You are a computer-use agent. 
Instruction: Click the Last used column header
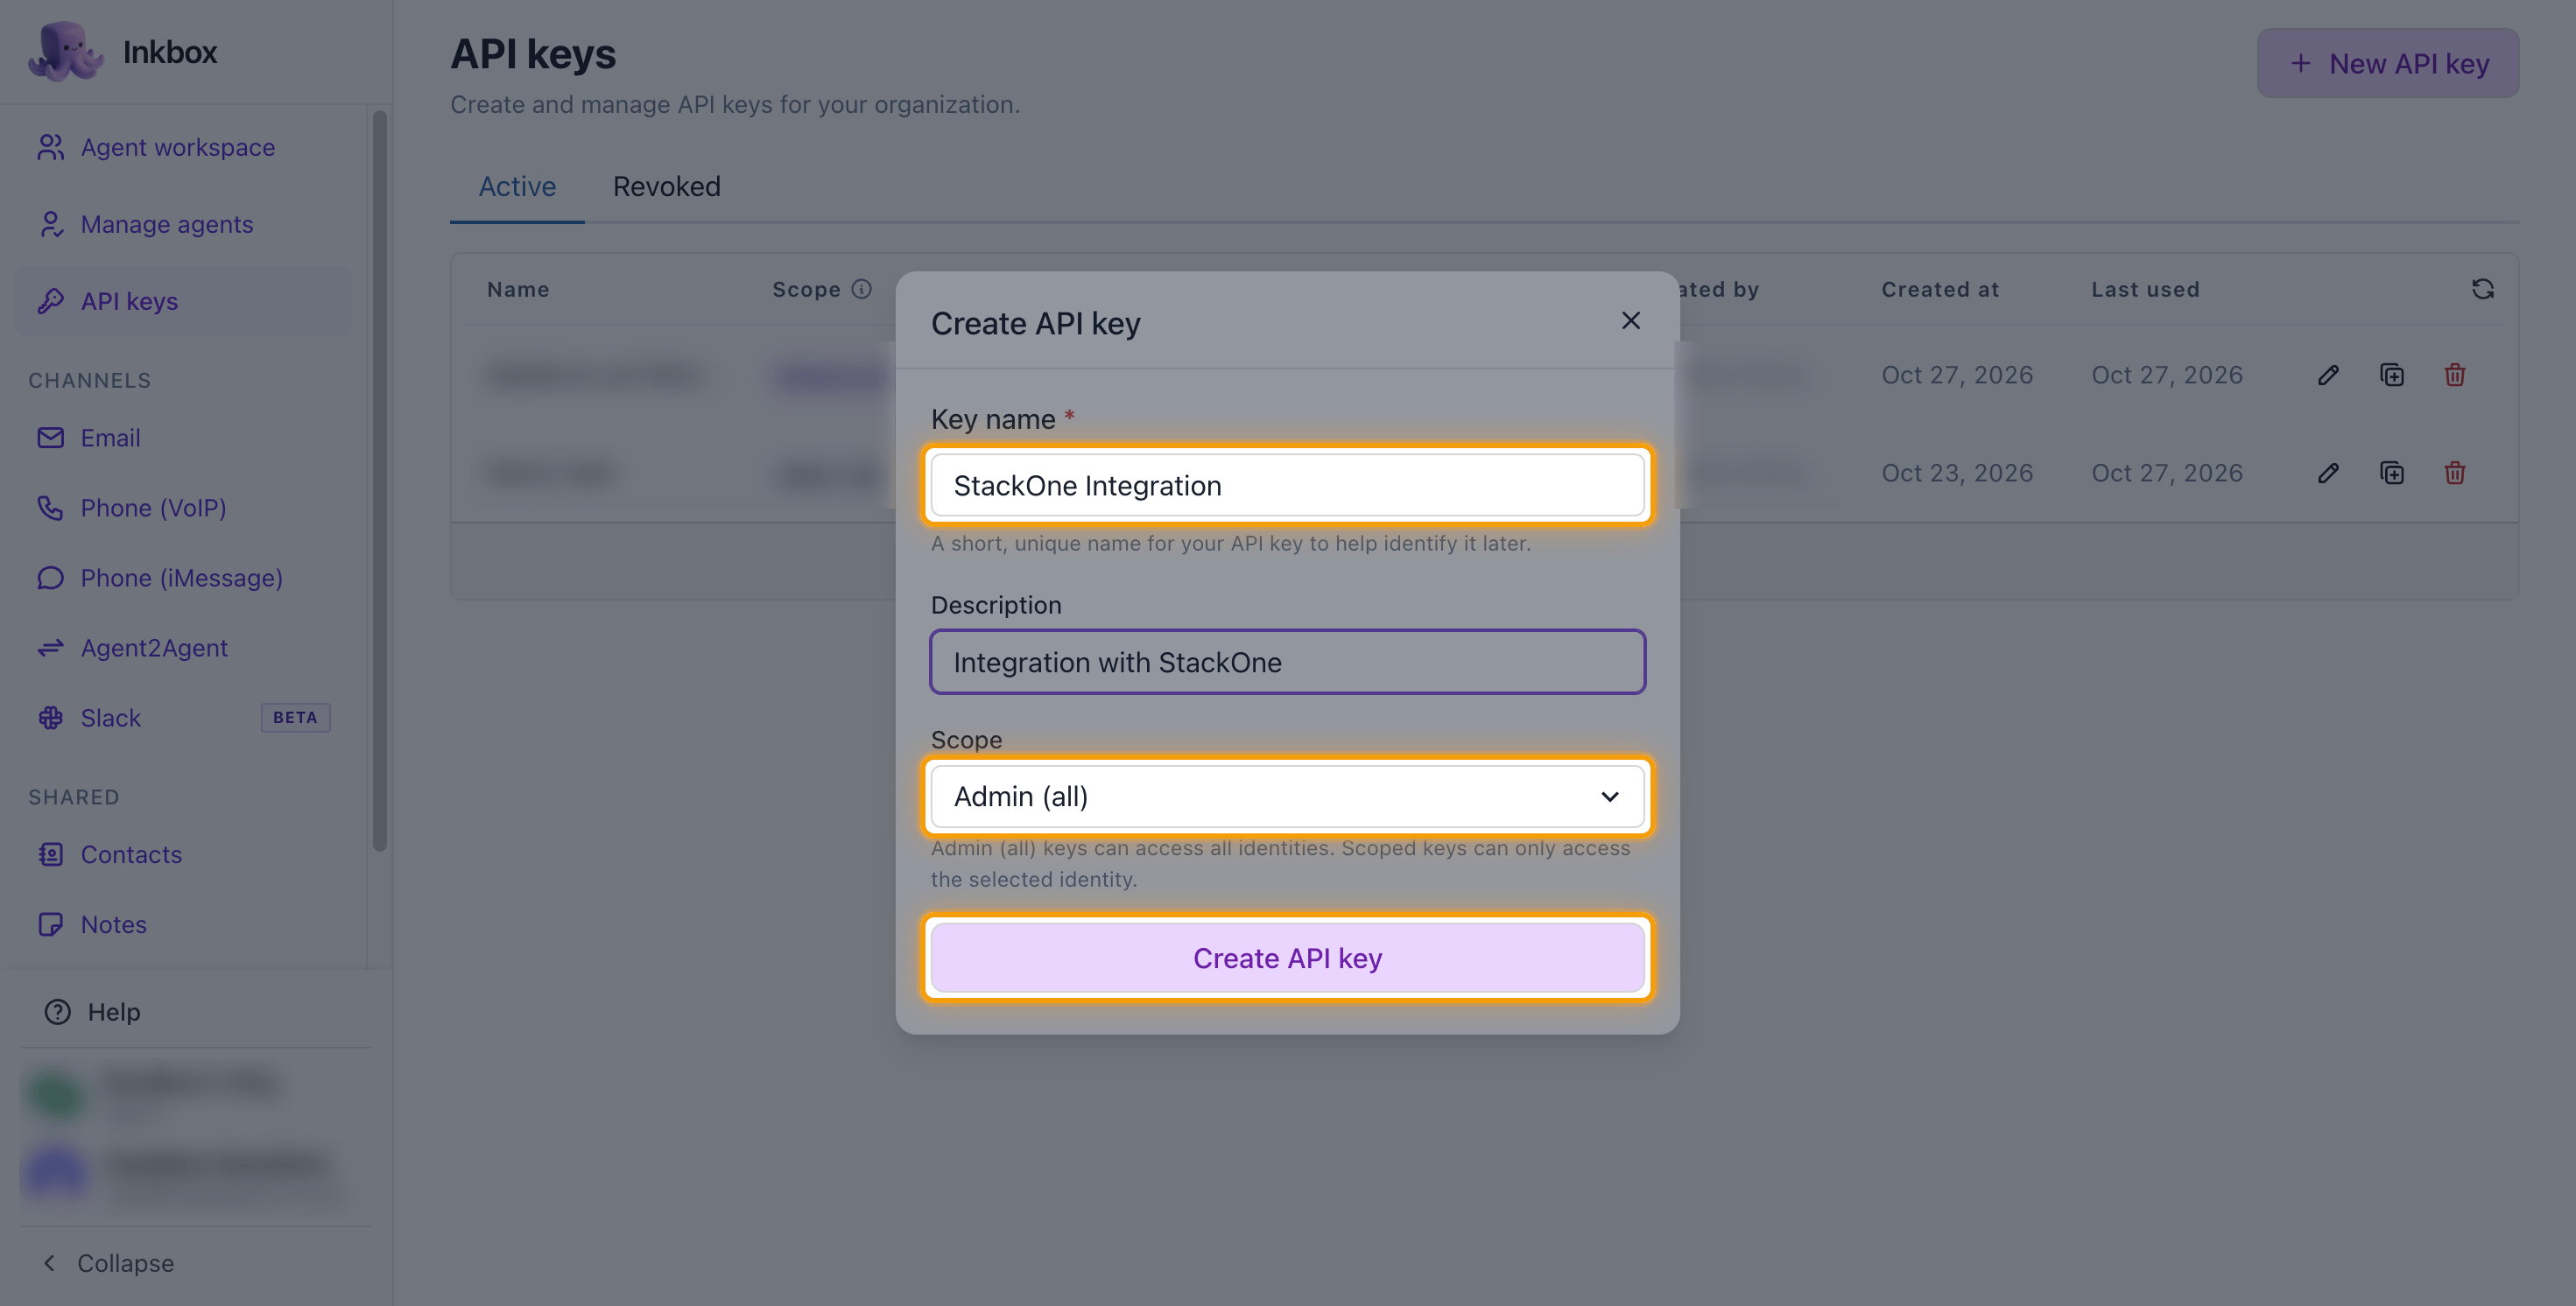click(2145, 289)
